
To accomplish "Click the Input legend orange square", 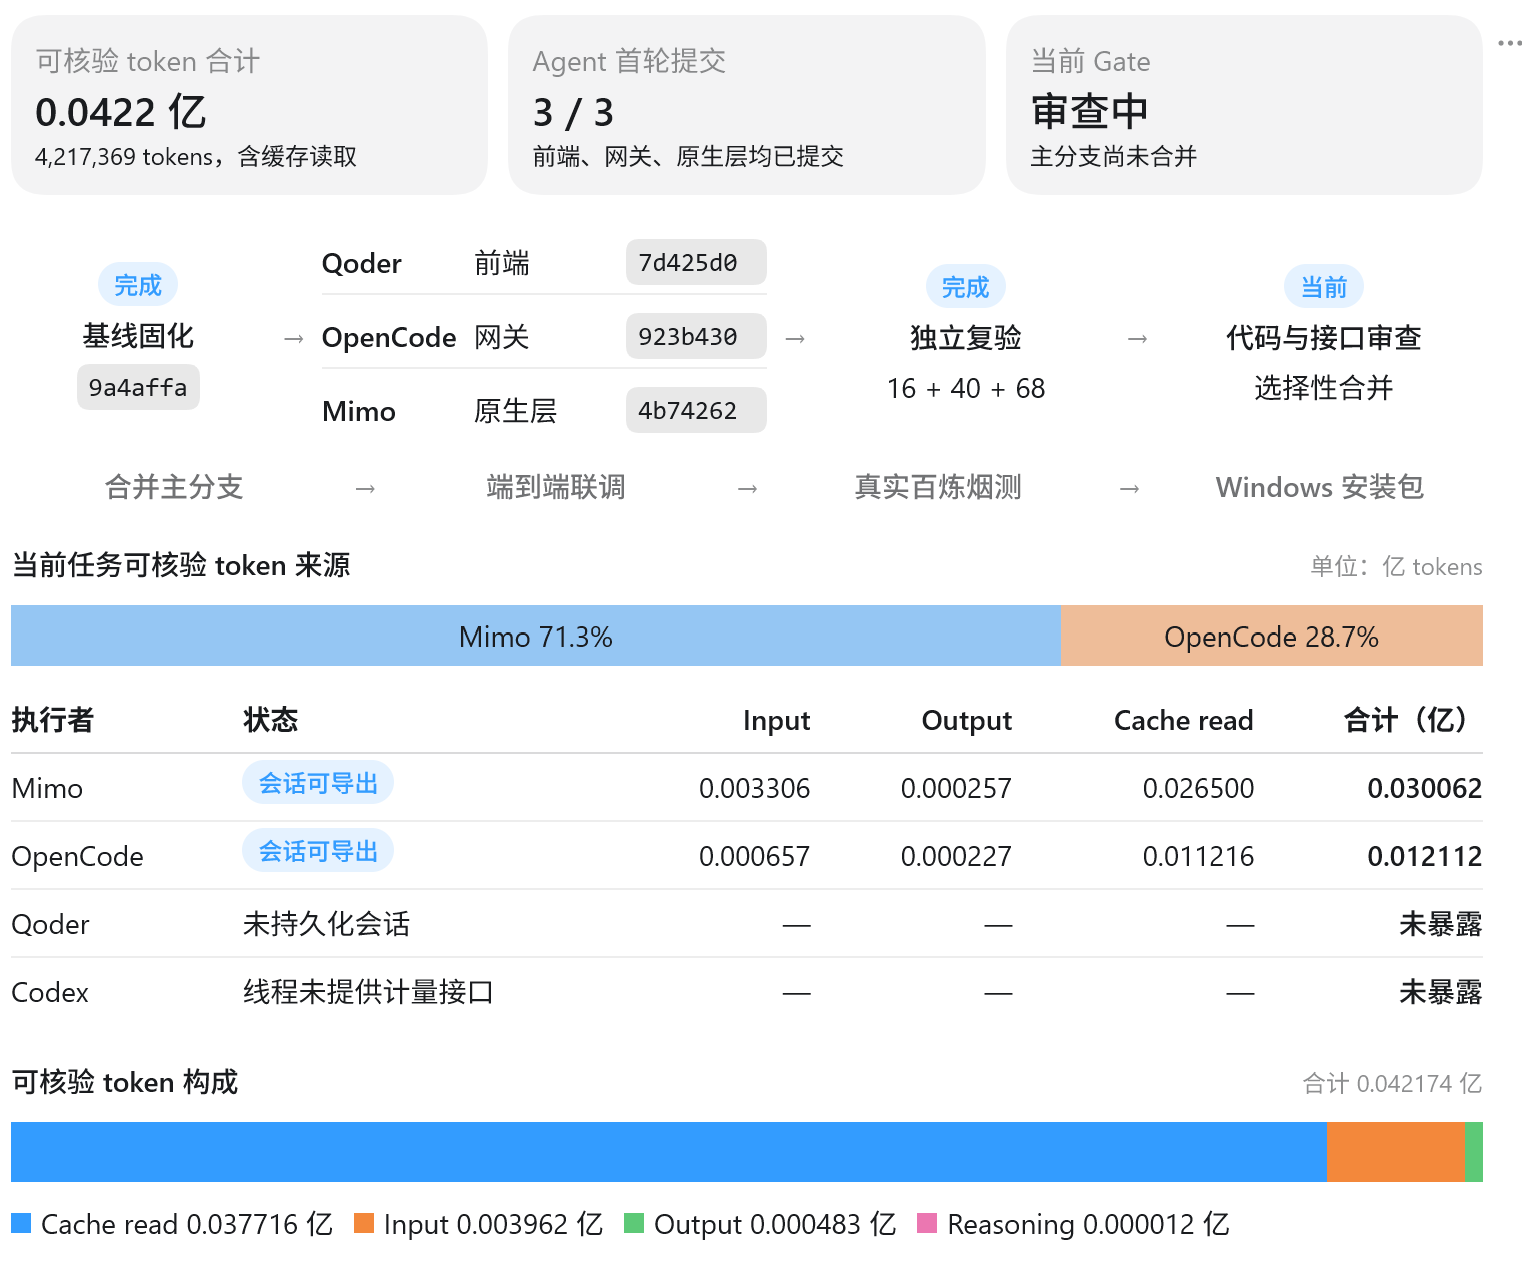I will click(x=364, y=1223).
